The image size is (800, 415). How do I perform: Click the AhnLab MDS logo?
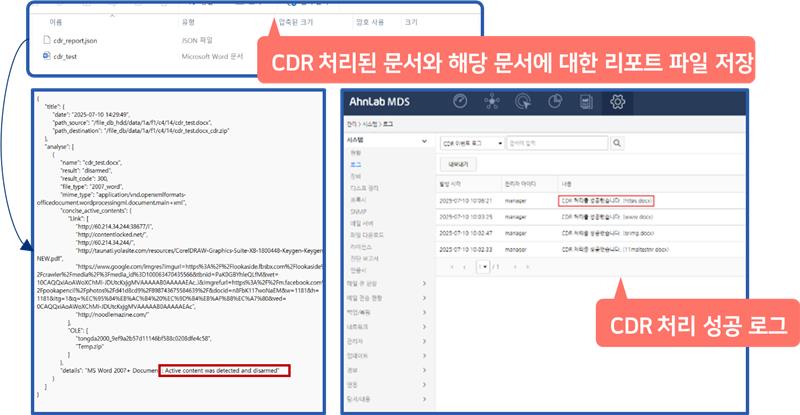[x=380, y=101]
